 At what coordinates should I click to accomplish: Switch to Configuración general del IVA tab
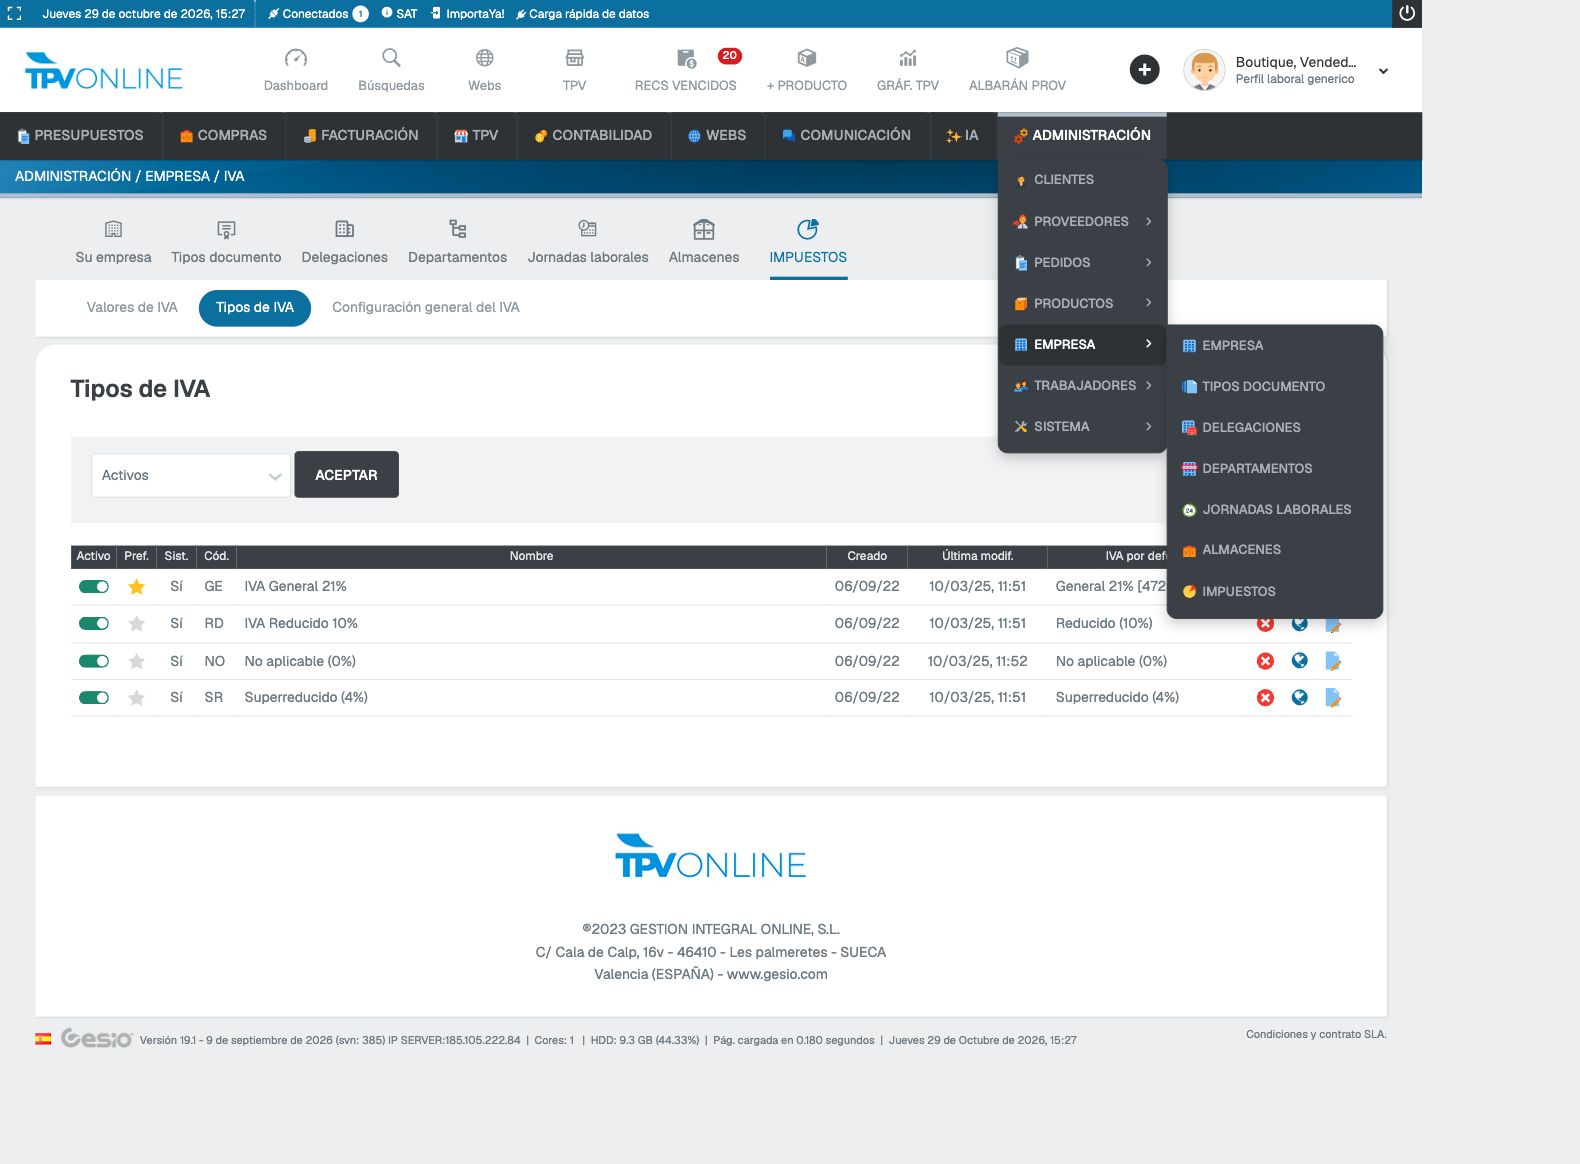pos(426,307)
